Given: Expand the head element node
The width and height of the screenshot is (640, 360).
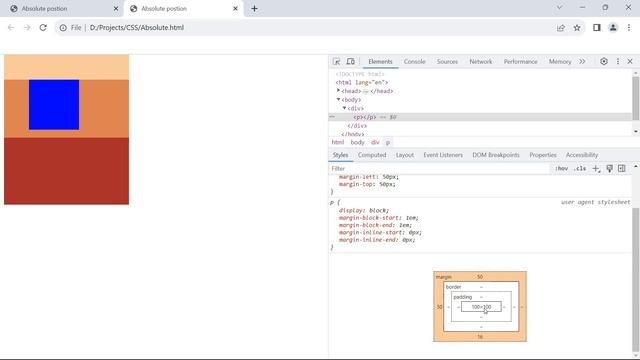Looking at the screenshot, I should 338,91.
